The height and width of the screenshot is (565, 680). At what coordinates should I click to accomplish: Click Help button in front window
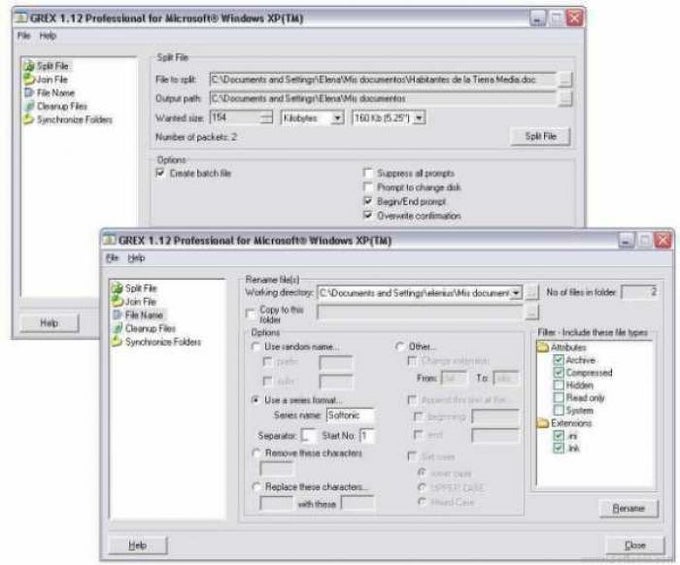click(x=137, y=545)
